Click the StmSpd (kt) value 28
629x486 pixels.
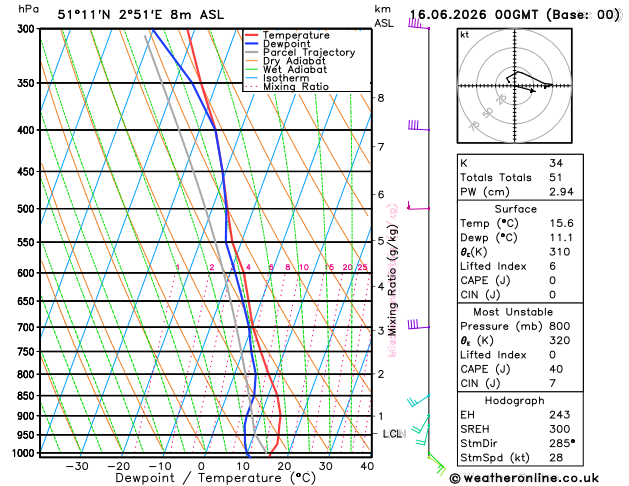tap(556, 458)
